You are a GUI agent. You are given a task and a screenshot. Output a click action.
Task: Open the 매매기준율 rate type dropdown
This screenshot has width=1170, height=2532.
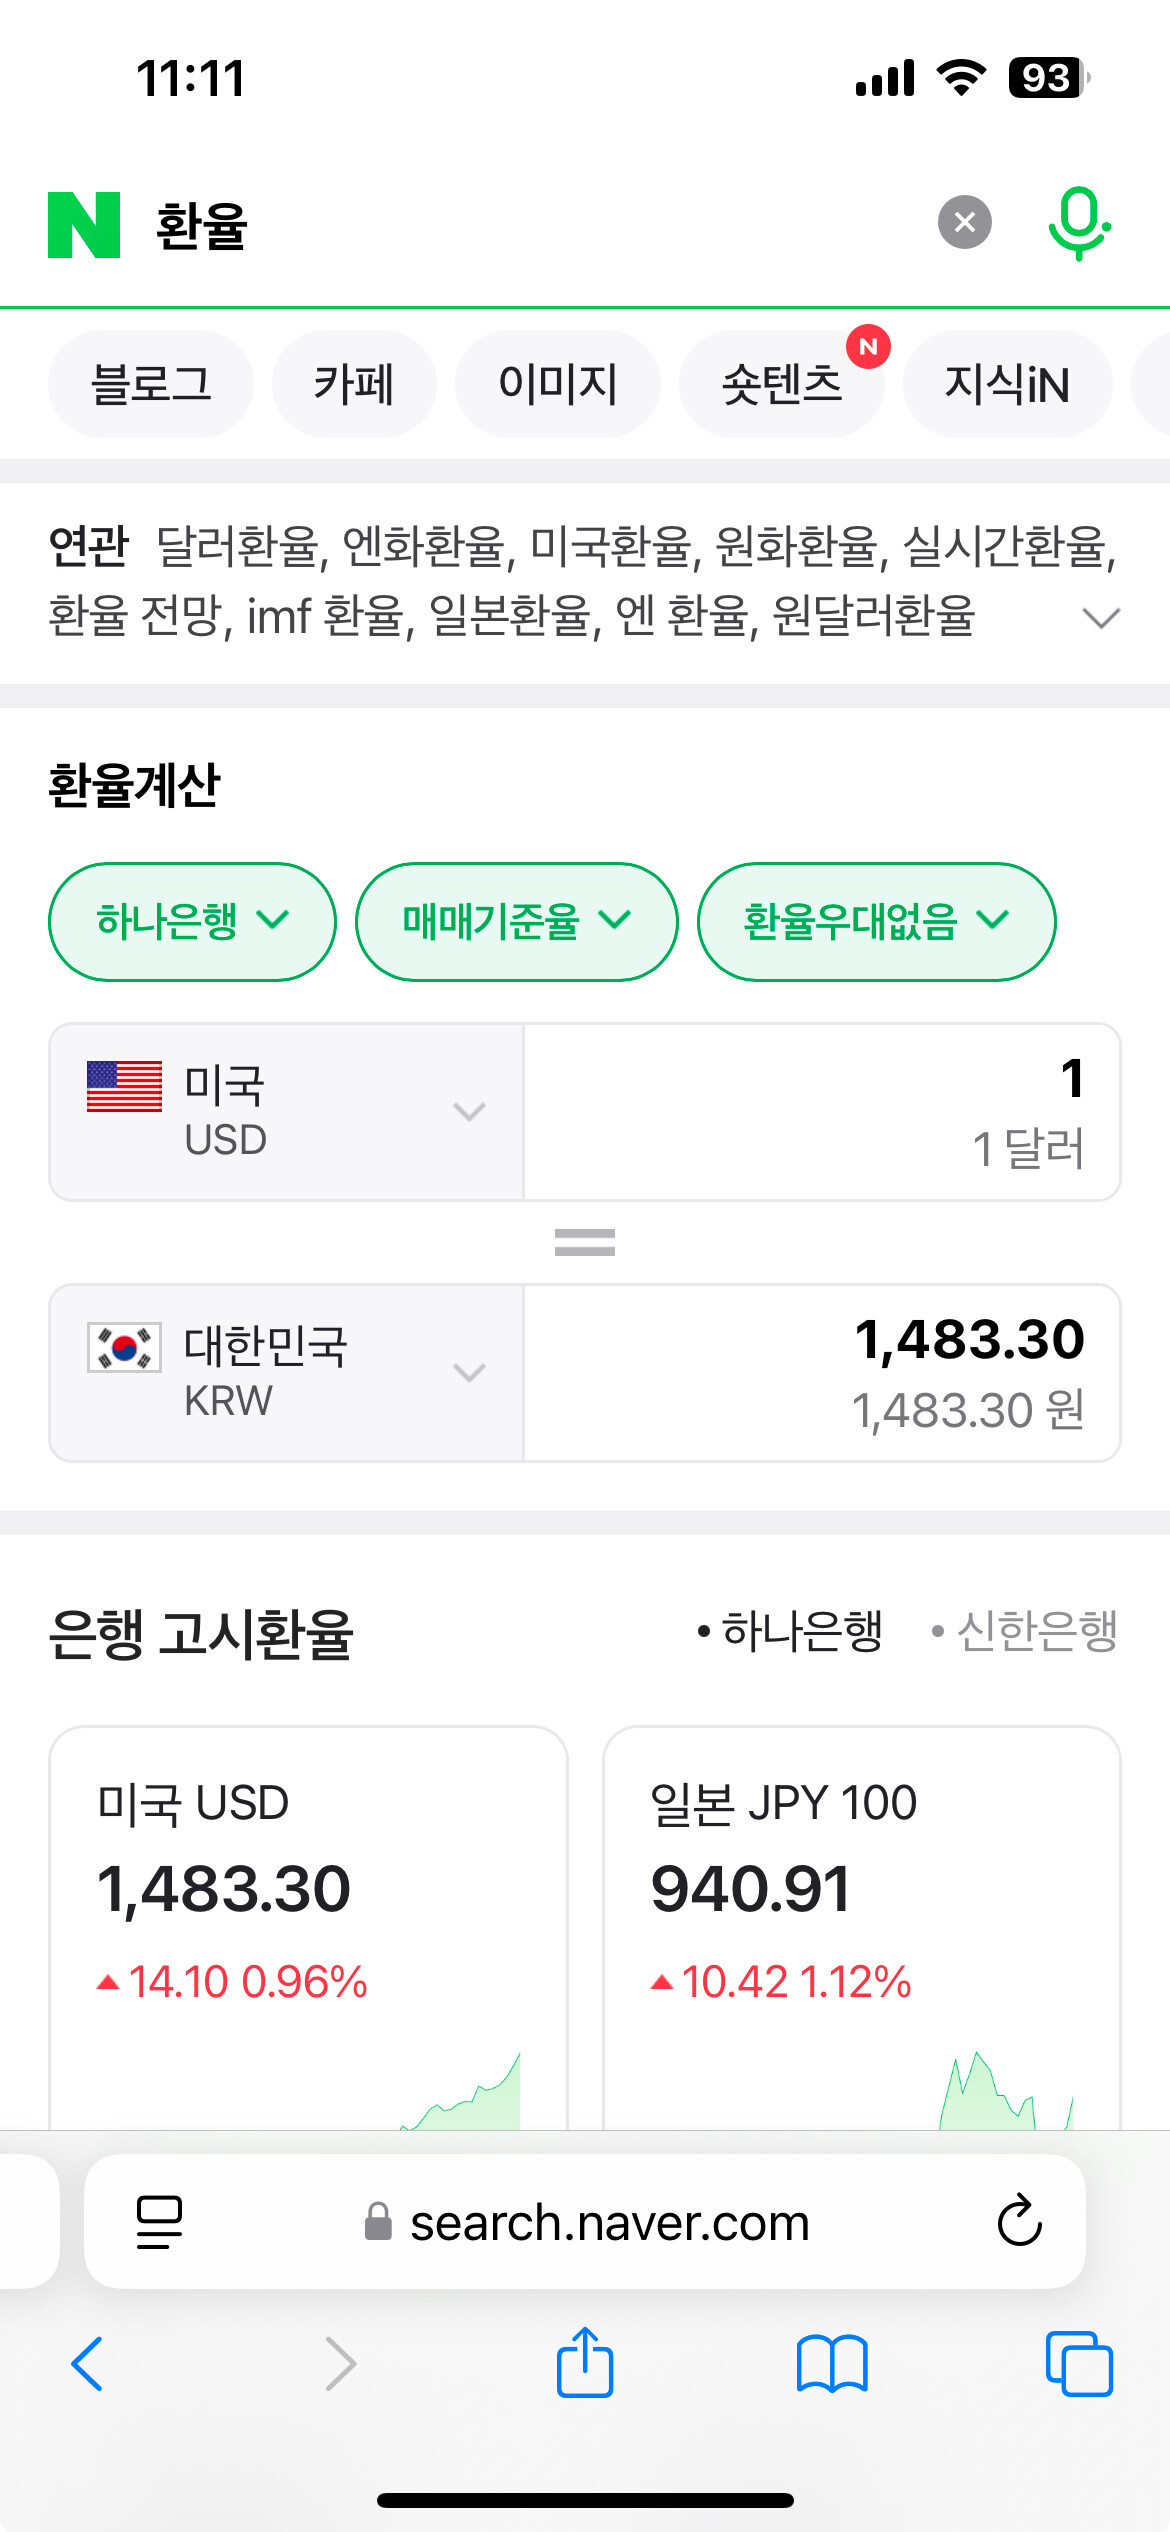516,921
